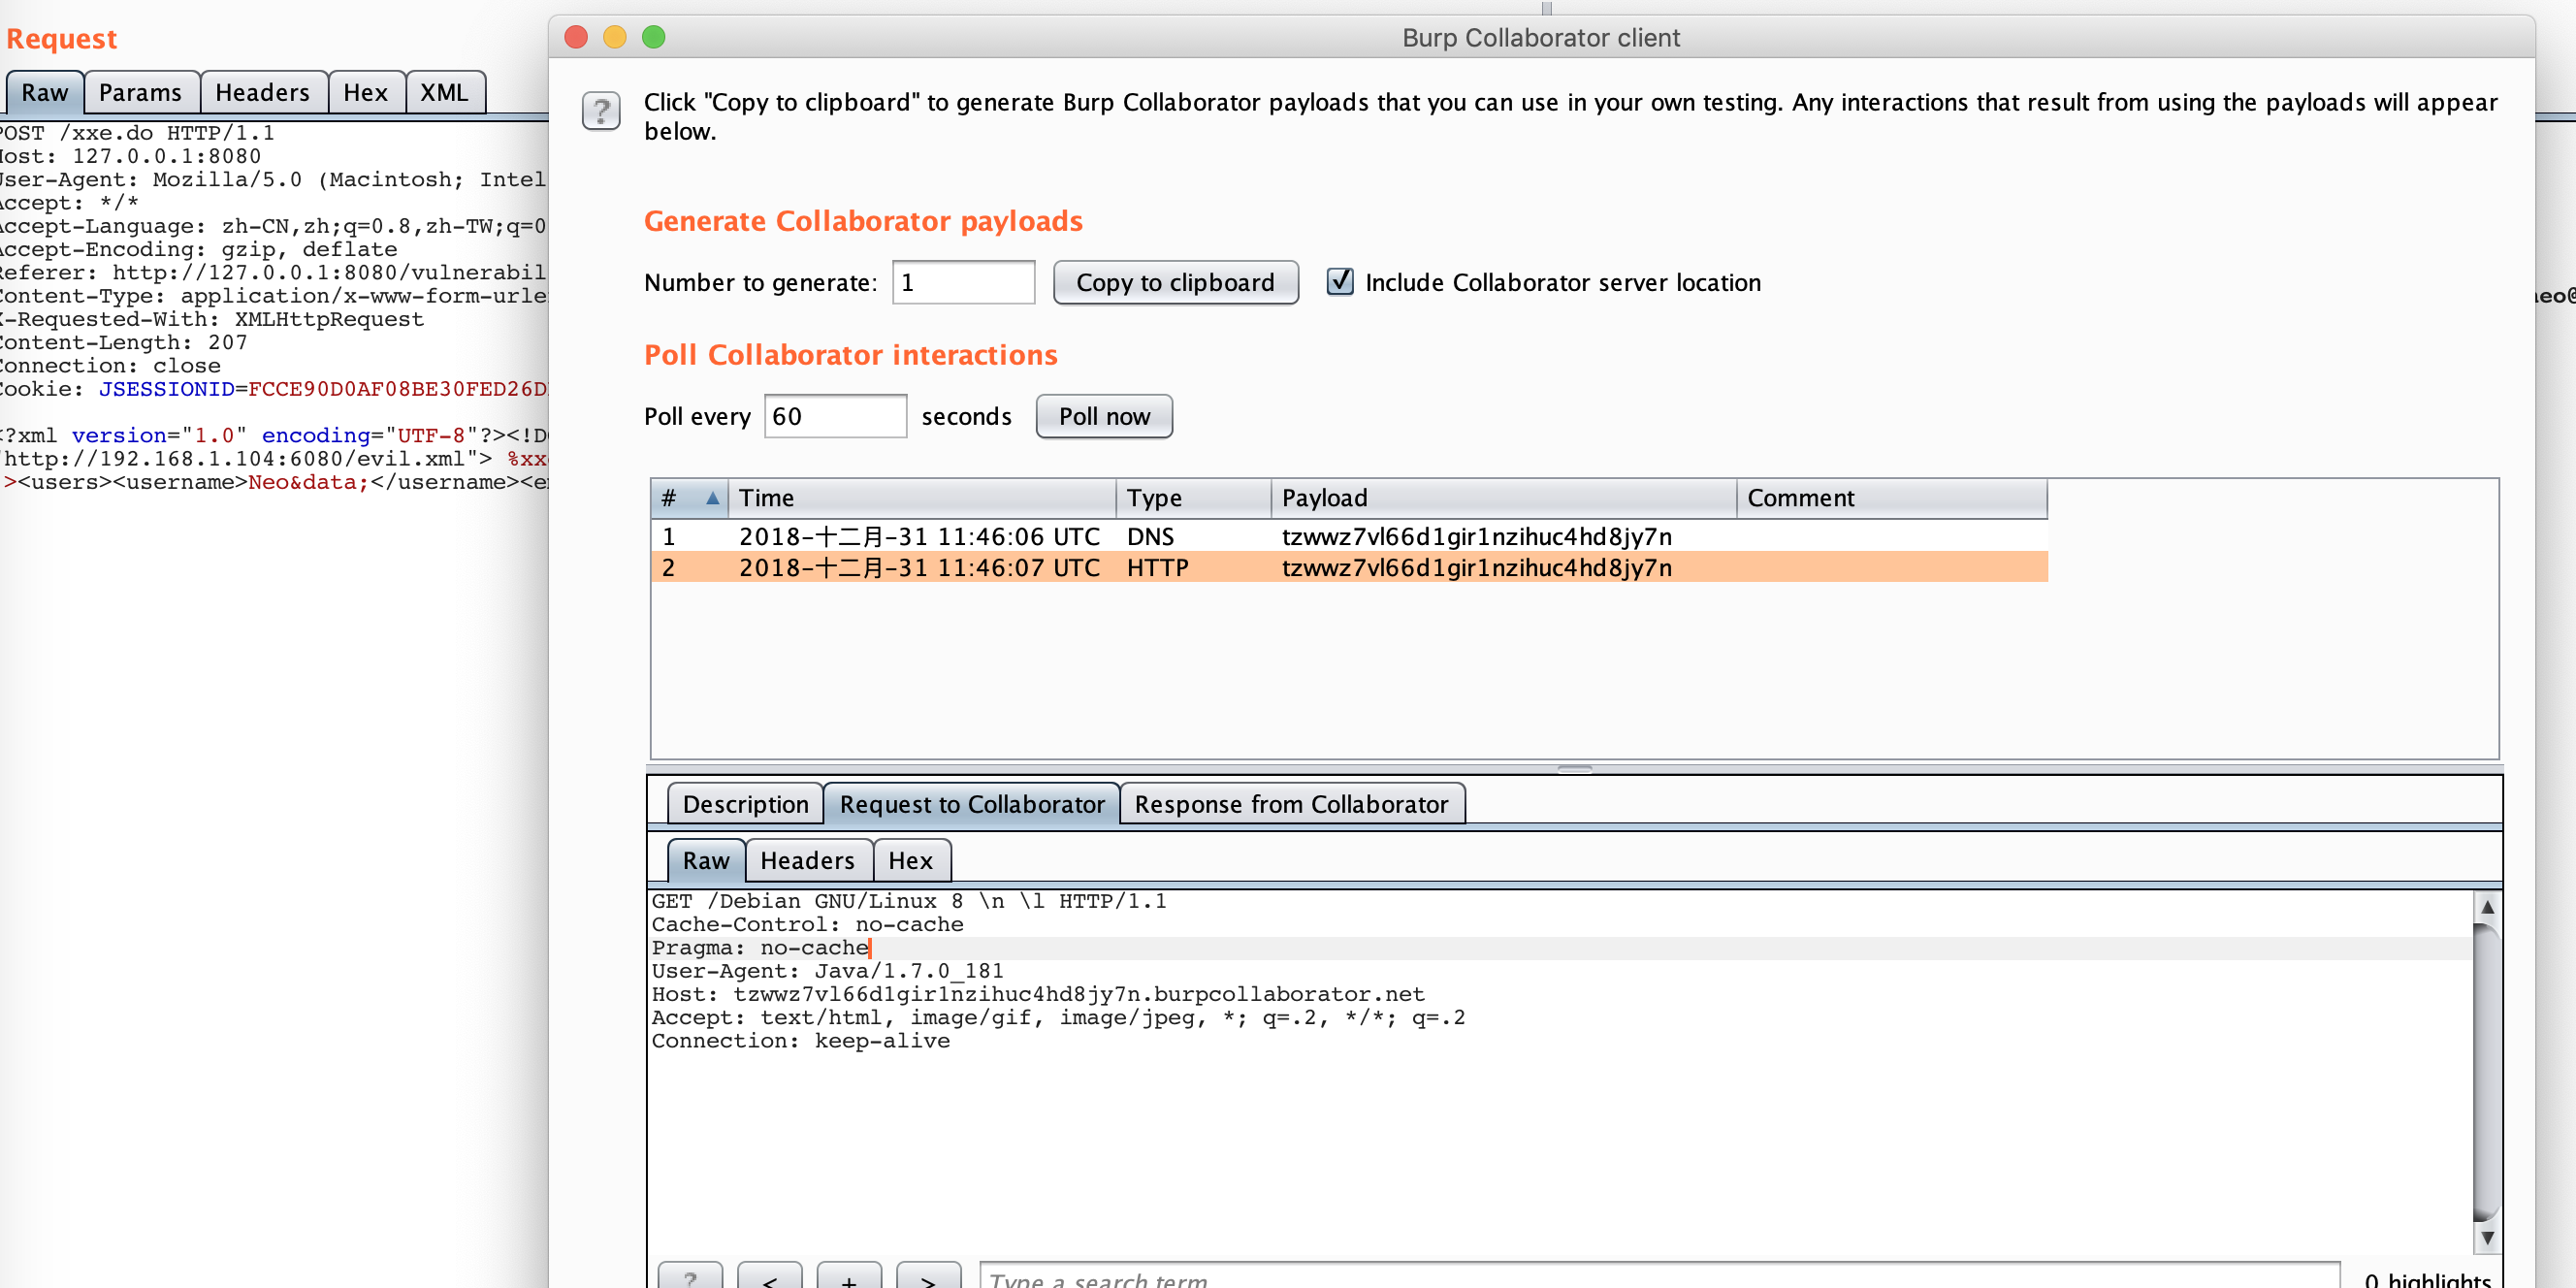Click scrollbar down arrow in request viewer

pos(2487,1237)
